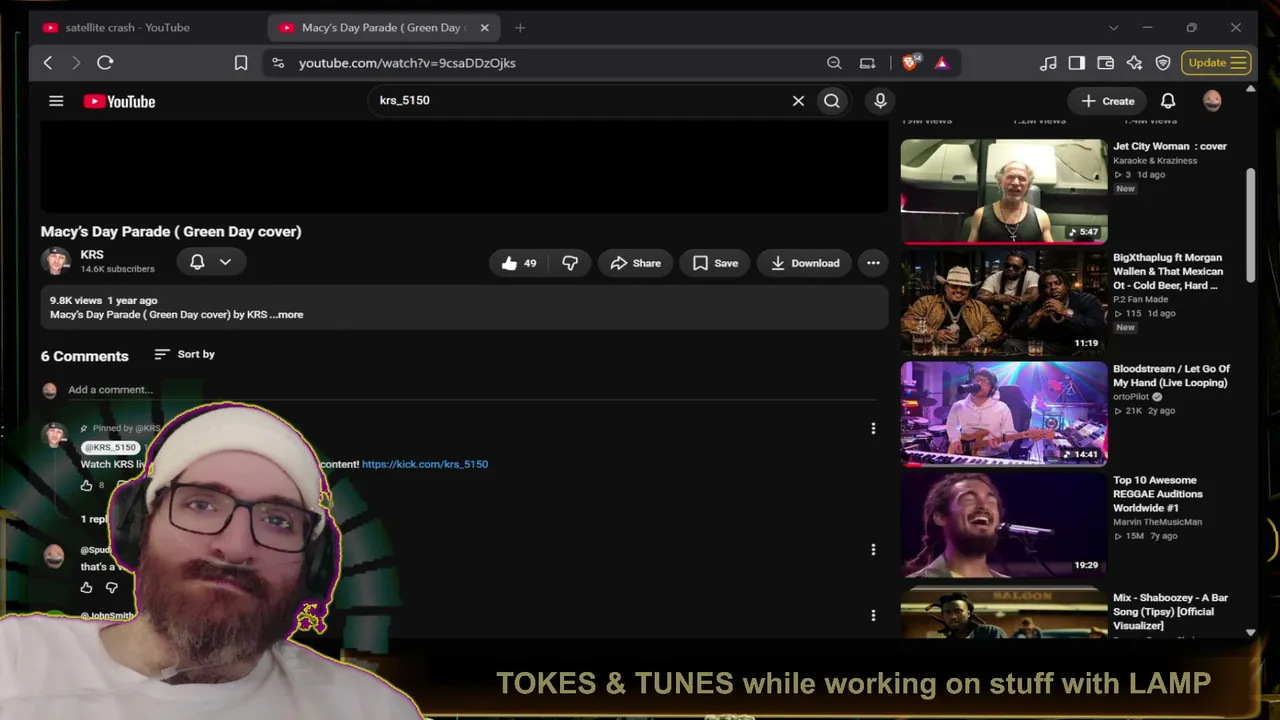1280x720 pixels.
Task: Bookmark this page in the address bar
Action: coord(241,63)
